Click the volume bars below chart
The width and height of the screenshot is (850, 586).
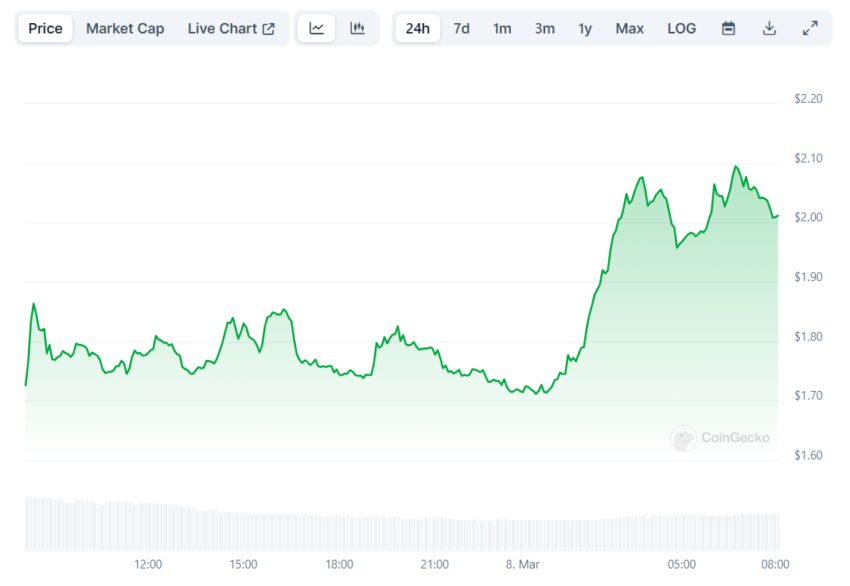coord(400,530)
